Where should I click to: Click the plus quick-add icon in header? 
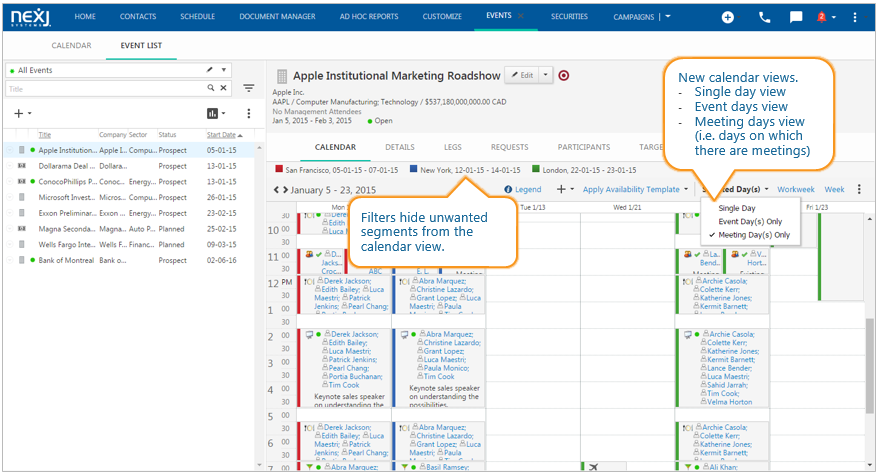pos(727,17)
